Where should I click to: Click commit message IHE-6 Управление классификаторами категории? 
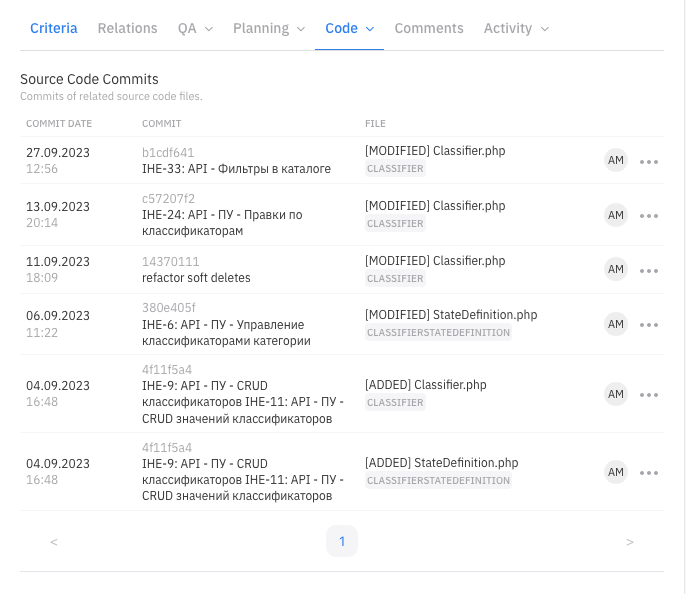click(x=226, y=333)
